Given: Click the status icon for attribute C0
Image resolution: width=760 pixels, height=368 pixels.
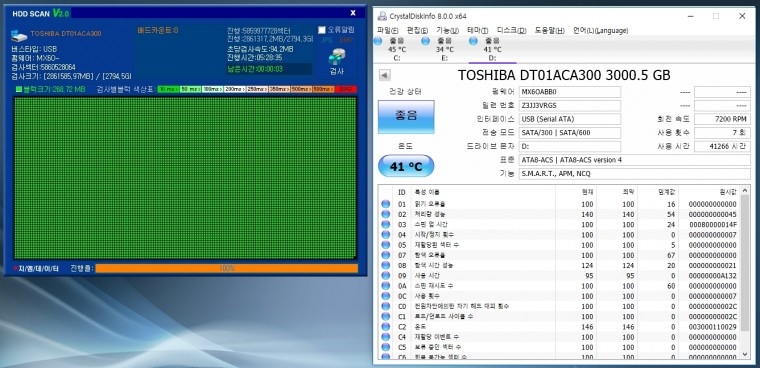Looking at the screenshot, I should [386, 306].
